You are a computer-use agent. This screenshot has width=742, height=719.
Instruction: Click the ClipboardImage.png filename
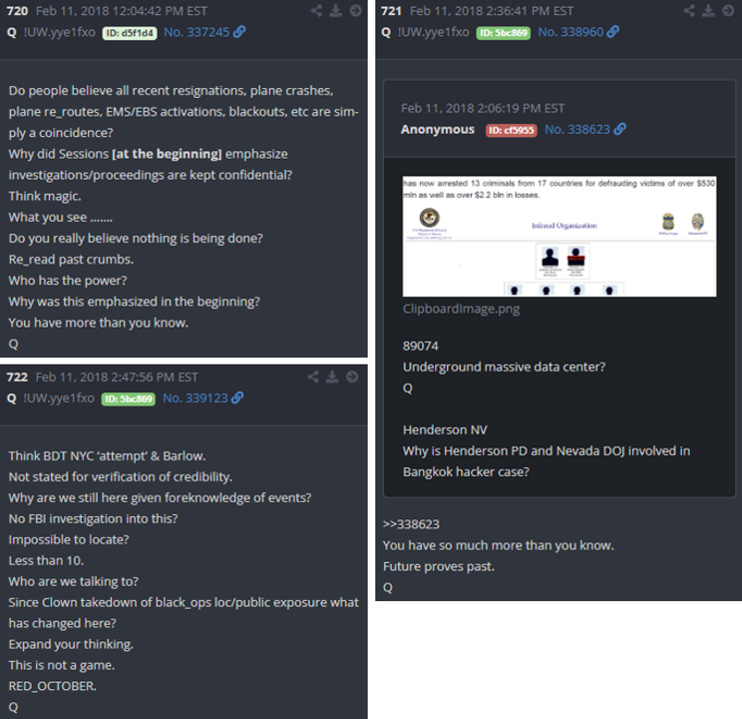tap(461, 309)
